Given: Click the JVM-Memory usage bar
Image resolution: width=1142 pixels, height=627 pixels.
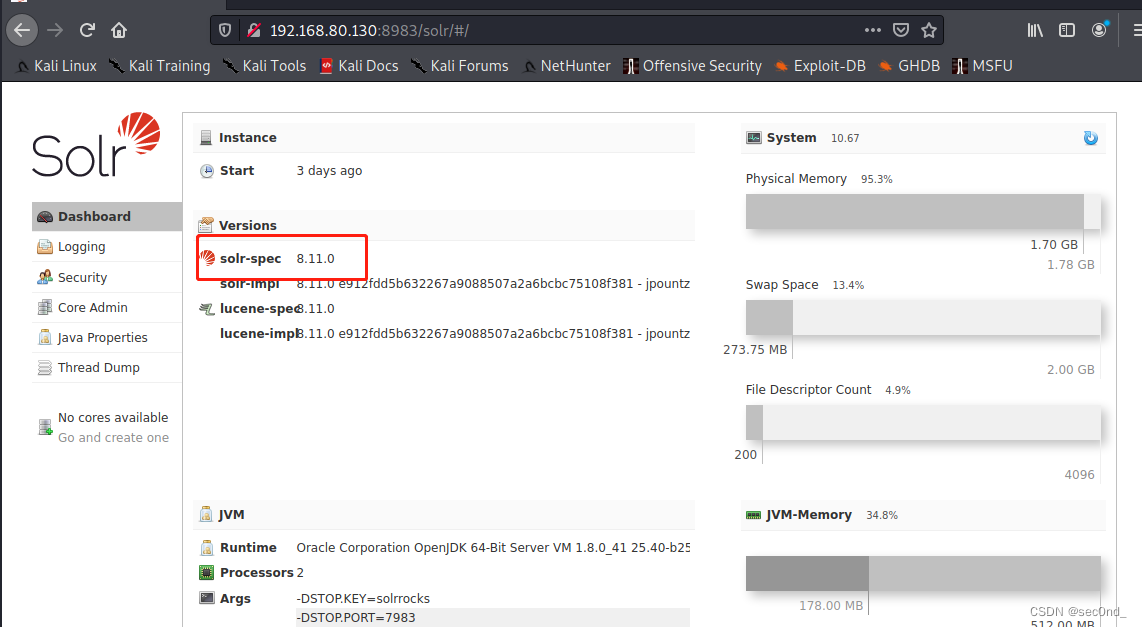Looking at the screenshot, I should pos(923,573).
